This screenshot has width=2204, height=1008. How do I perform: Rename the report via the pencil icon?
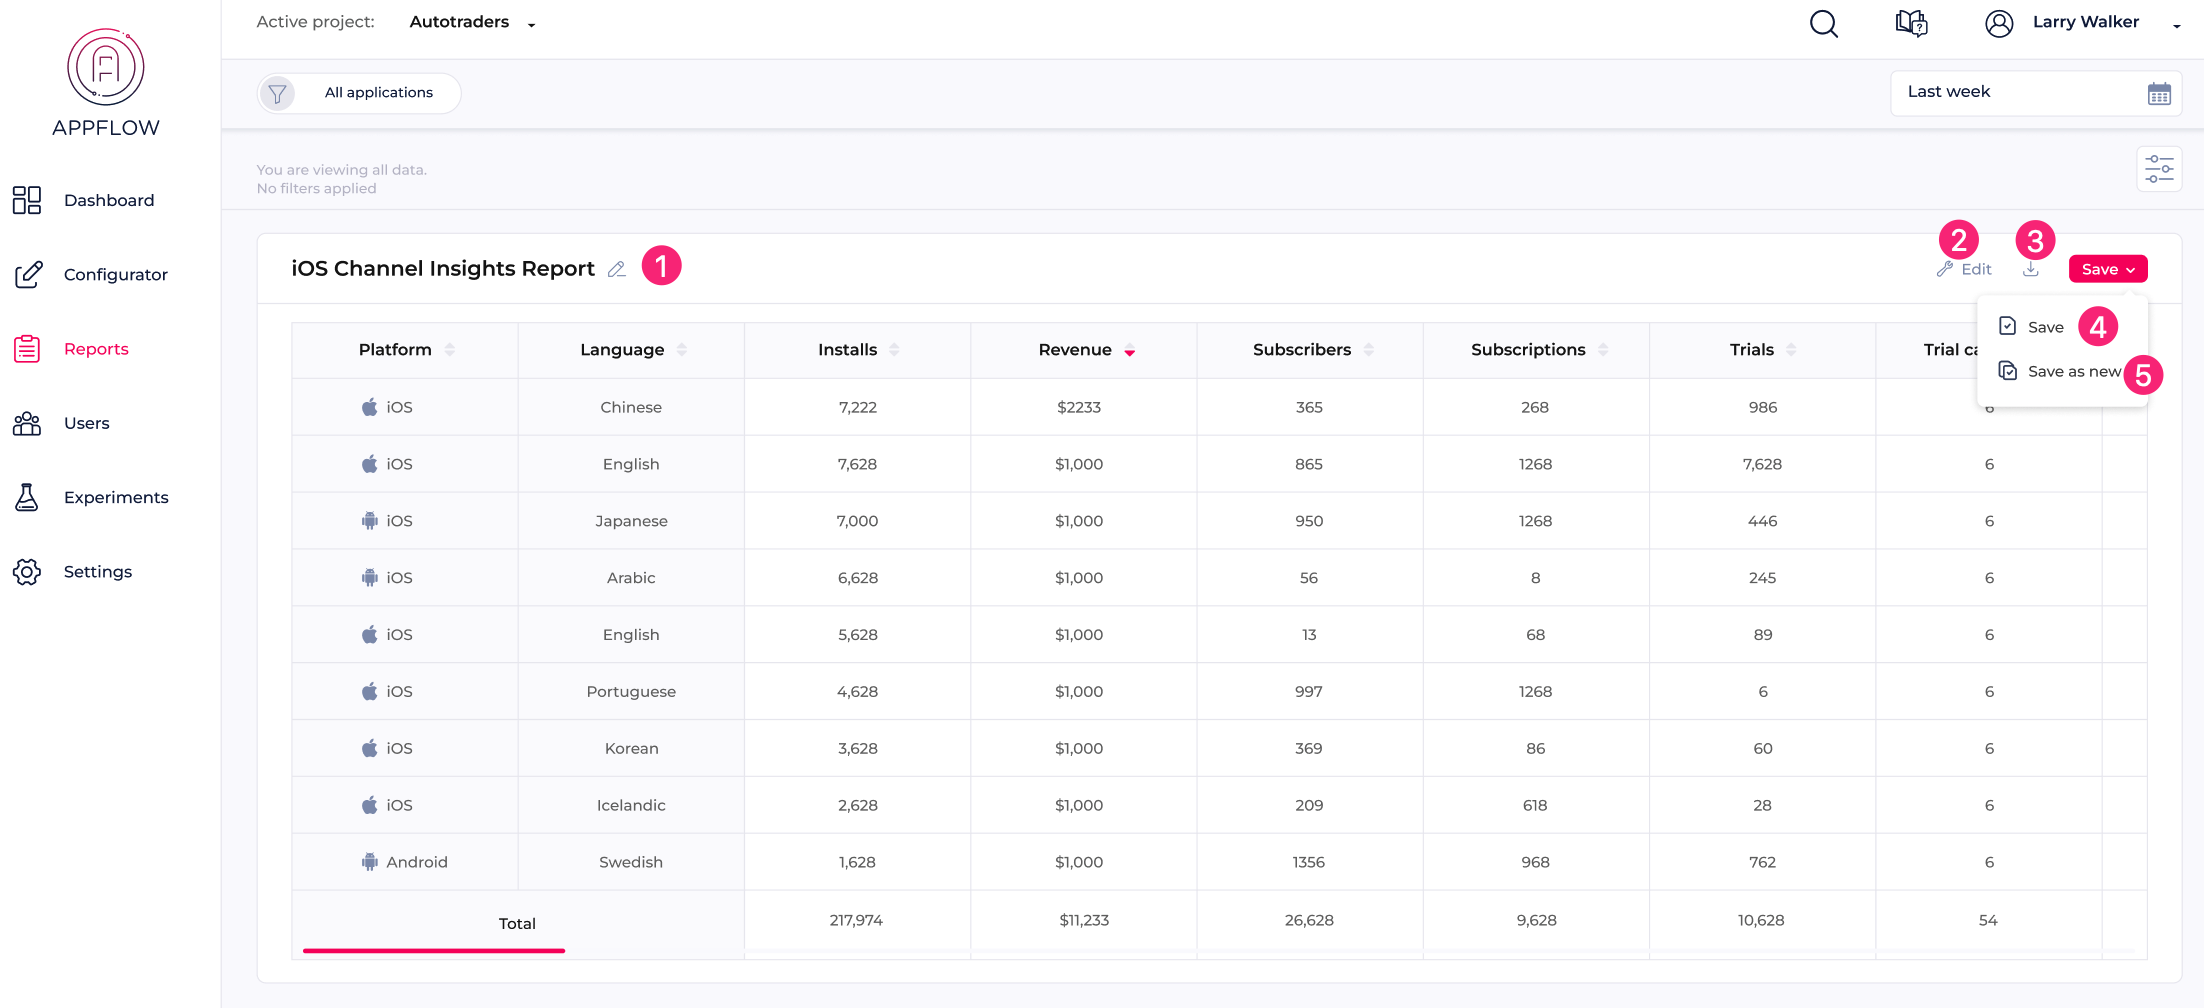coord(617,268)
